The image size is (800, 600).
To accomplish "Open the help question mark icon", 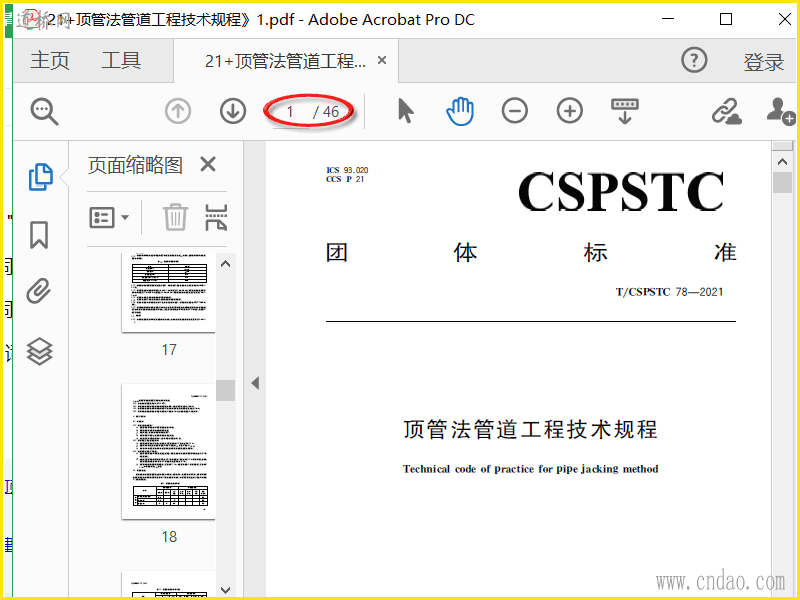I will pyautogui.click(x=694, y=60).
